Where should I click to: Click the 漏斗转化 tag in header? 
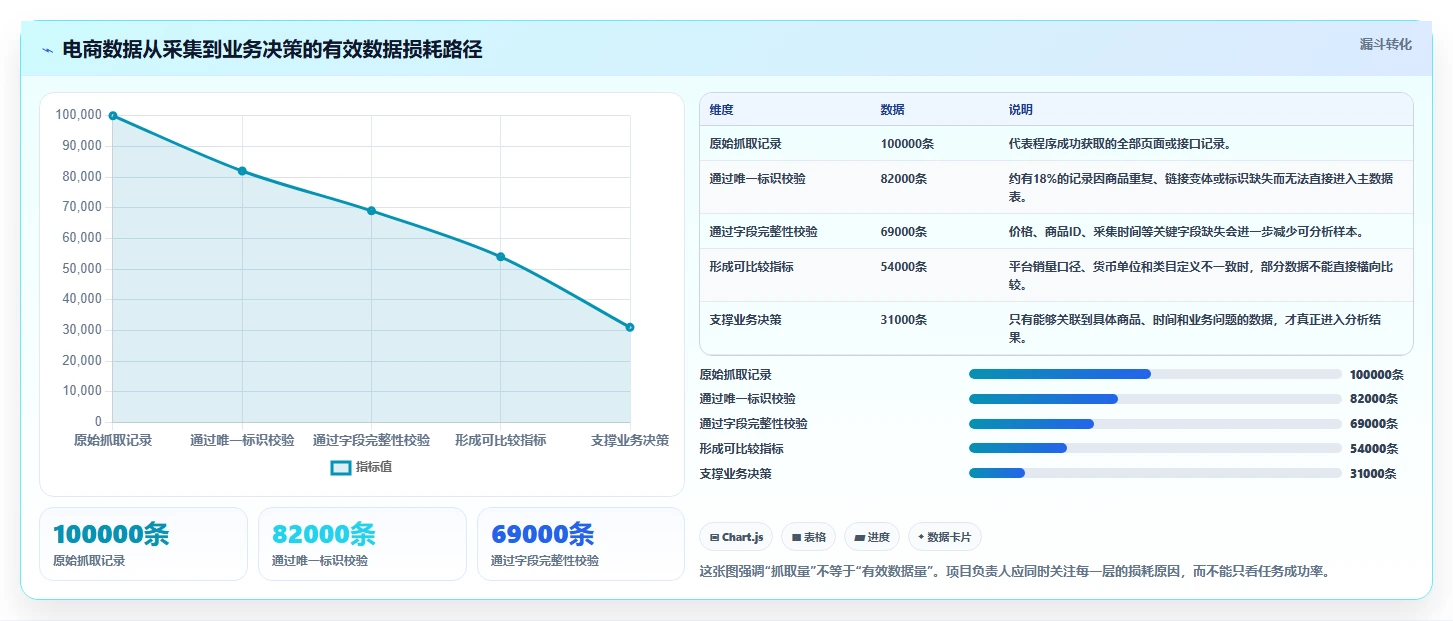[1386, 44]
